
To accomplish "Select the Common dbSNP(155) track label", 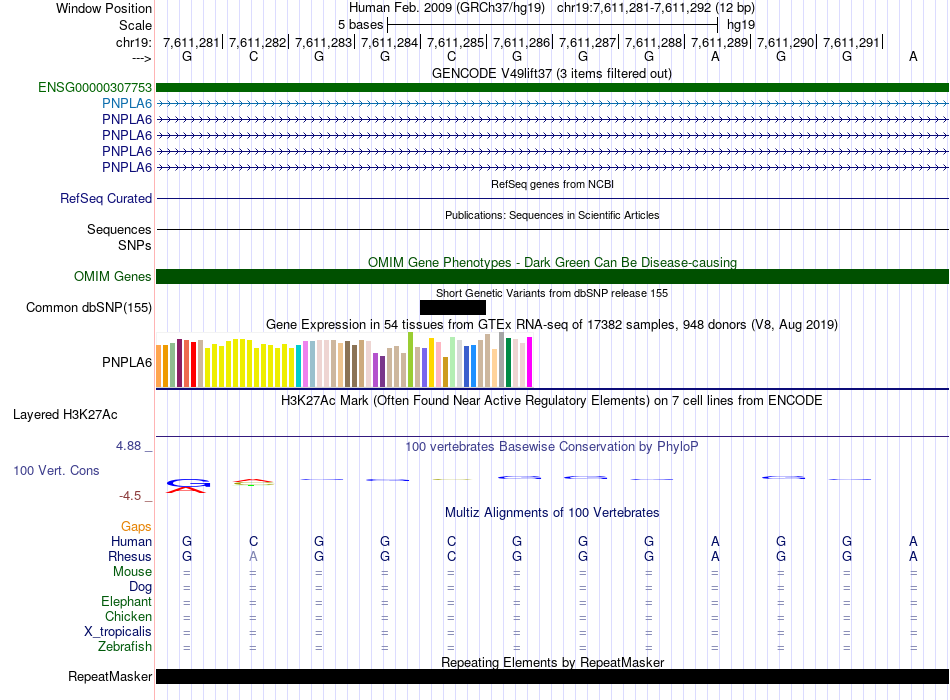I will click(88, 308).
